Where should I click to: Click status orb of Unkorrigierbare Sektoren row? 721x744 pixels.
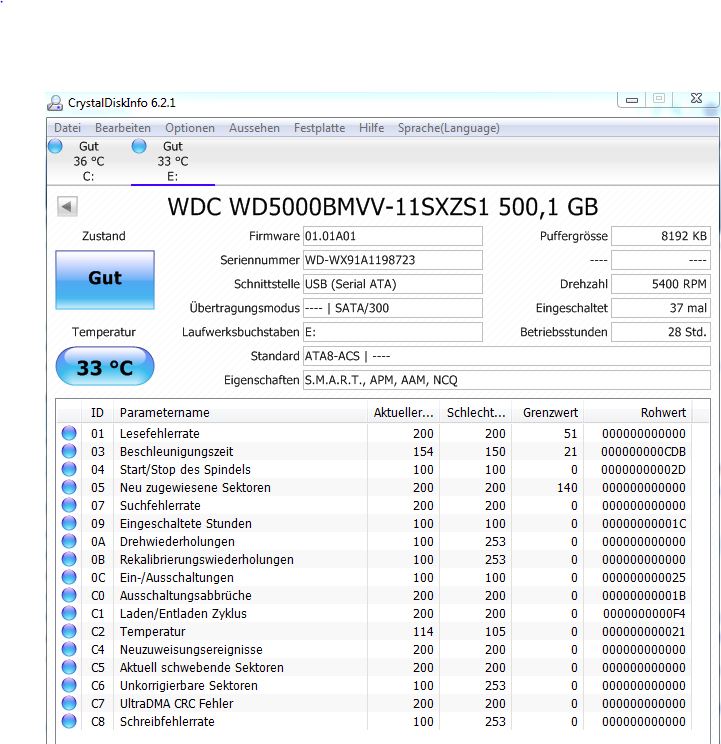[x=69, y=685]
